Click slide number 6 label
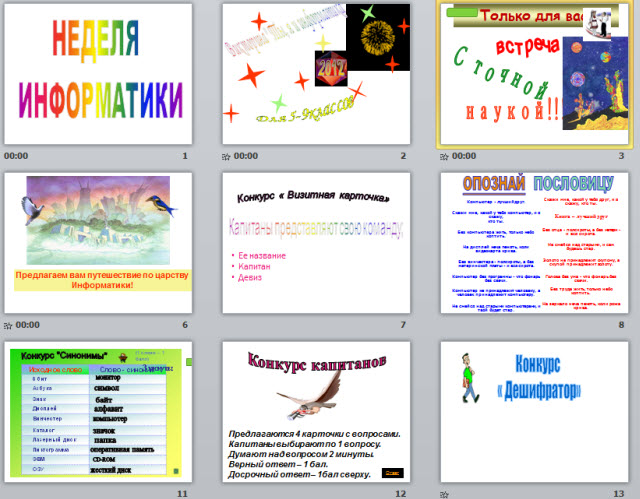Screen dimensions: 640x499 pos(185,325)
